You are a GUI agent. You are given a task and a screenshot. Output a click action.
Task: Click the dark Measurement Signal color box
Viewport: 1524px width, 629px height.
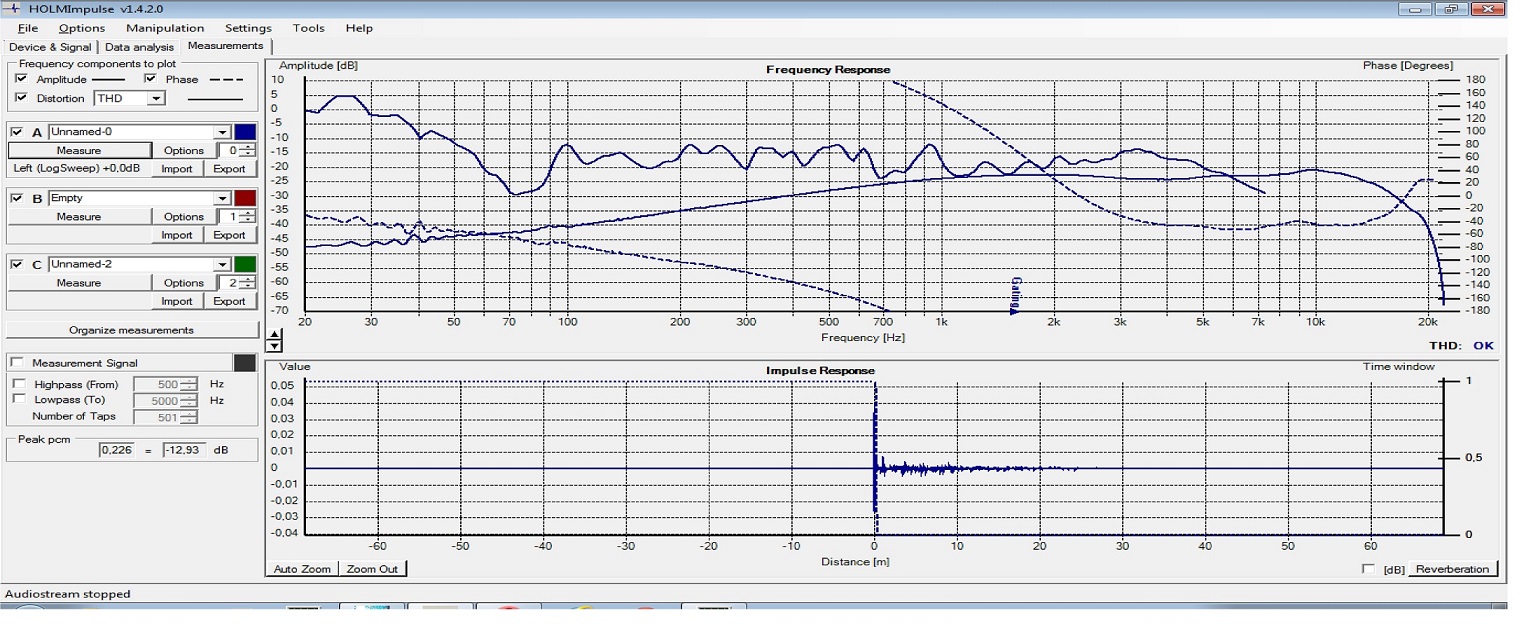coord(245,363)
